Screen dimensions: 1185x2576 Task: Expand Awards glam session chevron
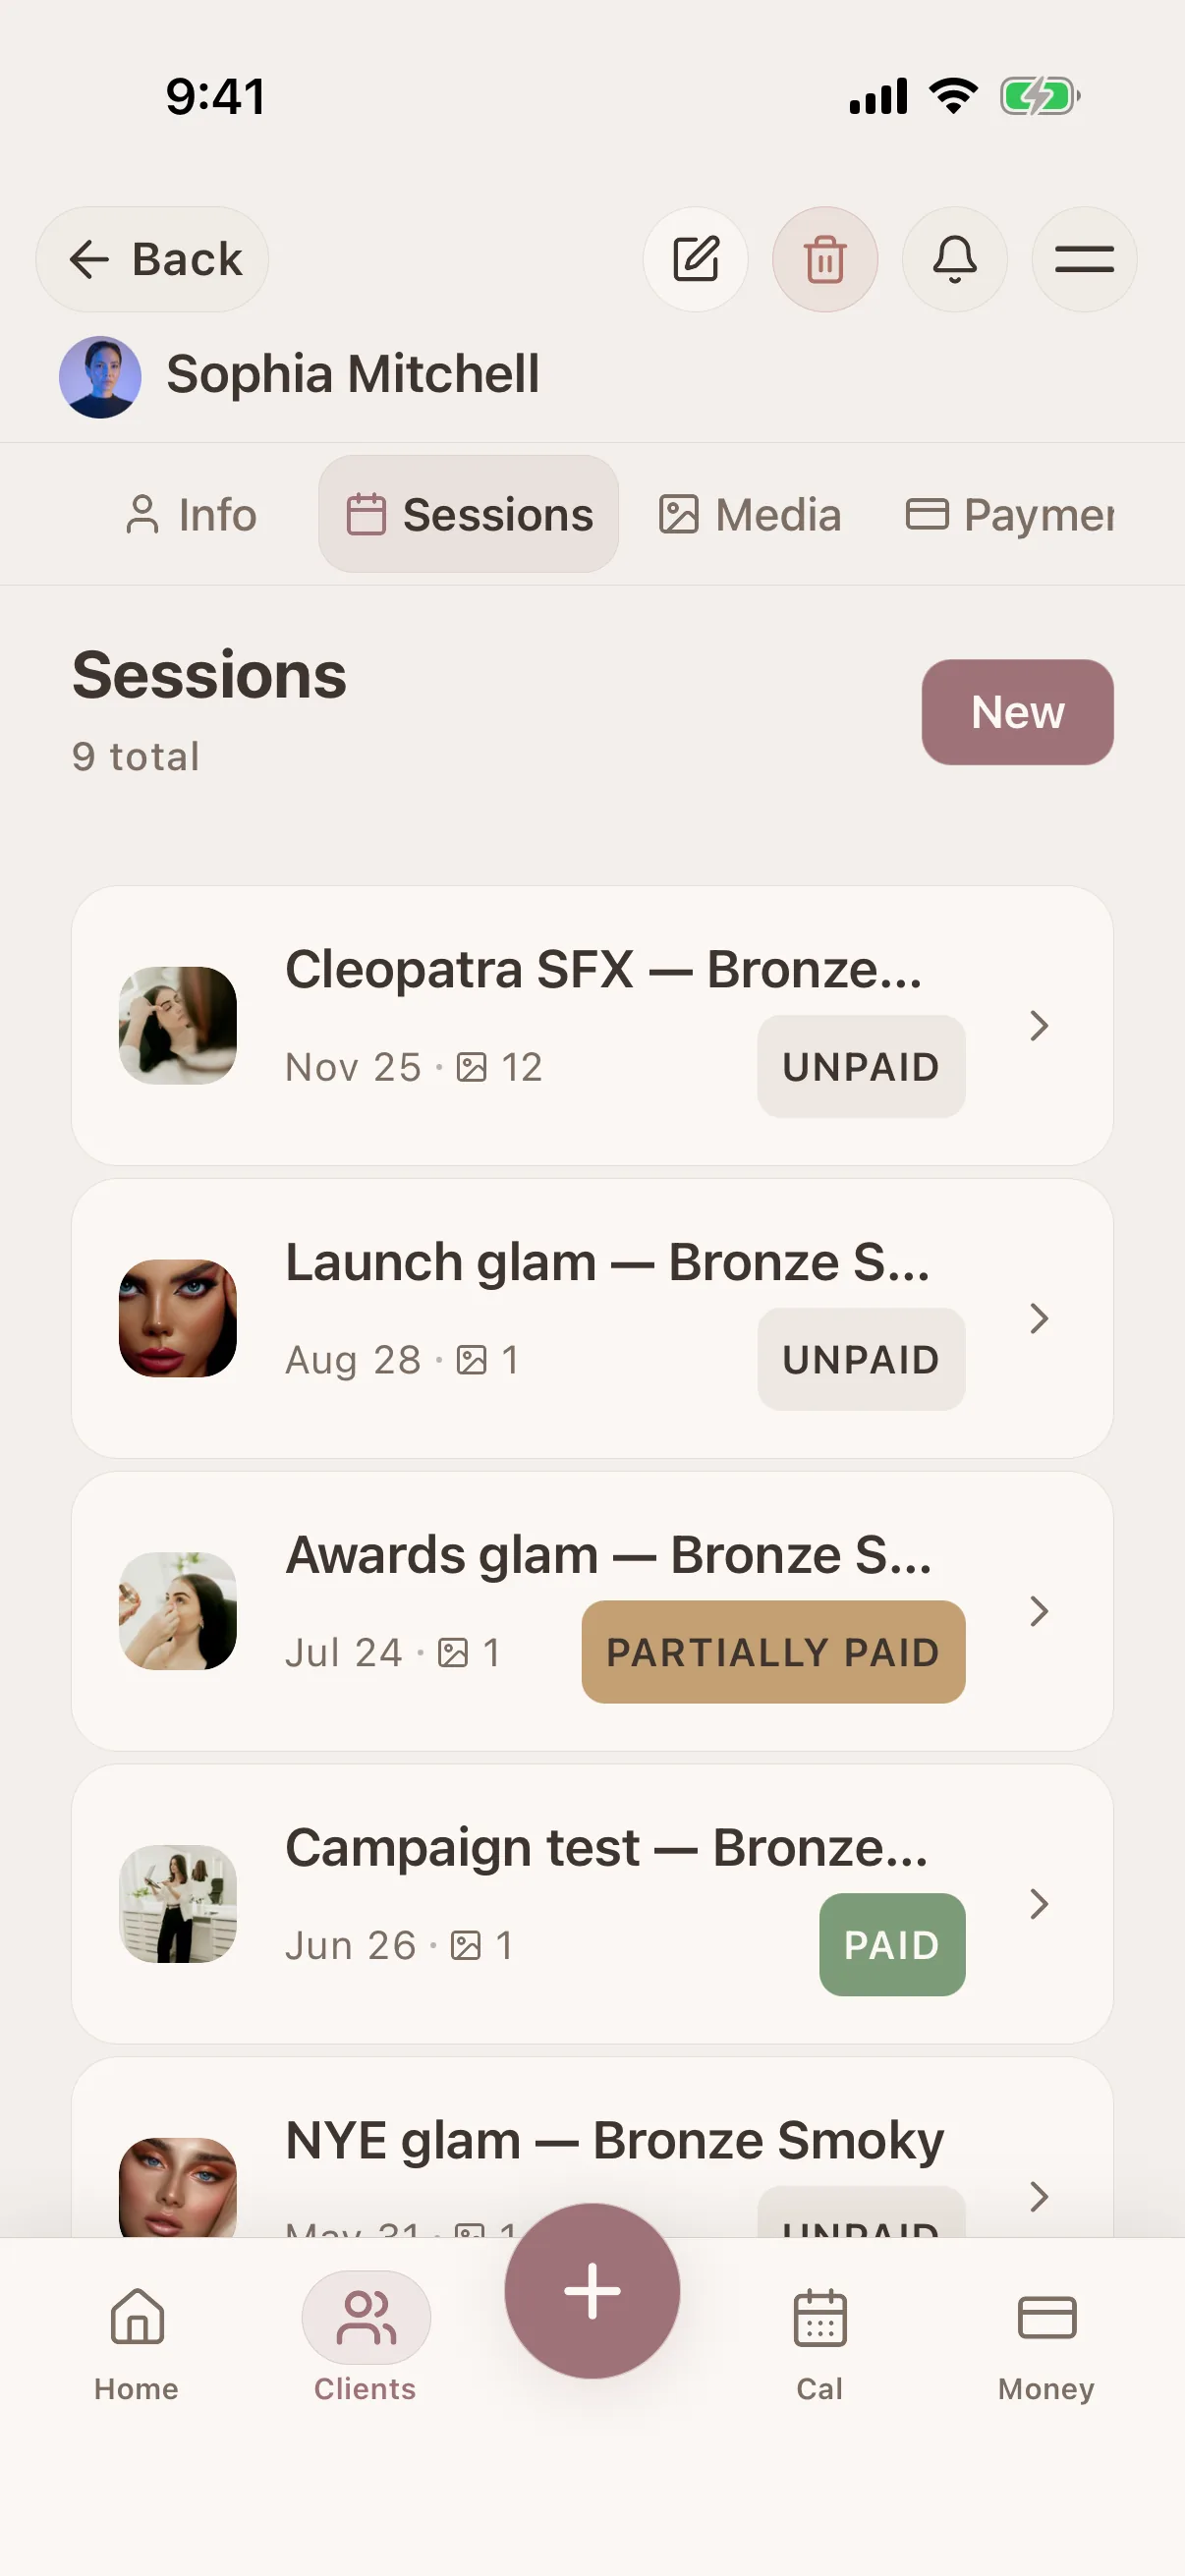[x=1039, y=1611]
